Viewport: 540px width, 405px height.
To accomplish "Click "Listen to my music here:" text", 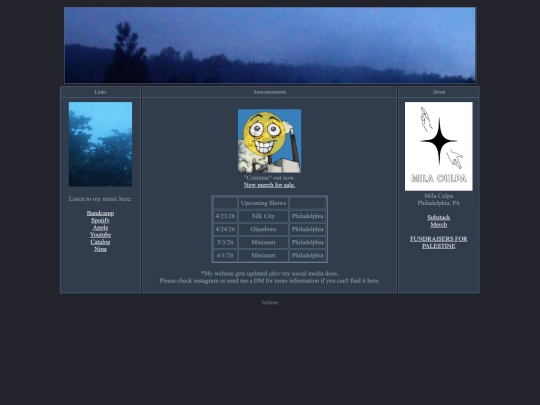I will click(x=100, y=199).
